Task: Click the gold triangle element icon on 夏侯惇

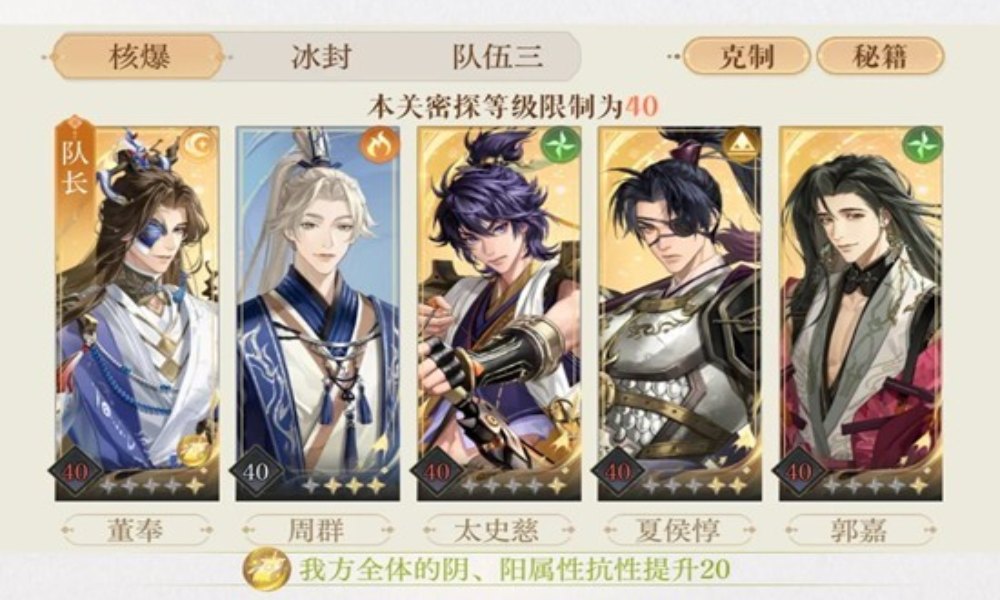Action: tap(740, 144)
